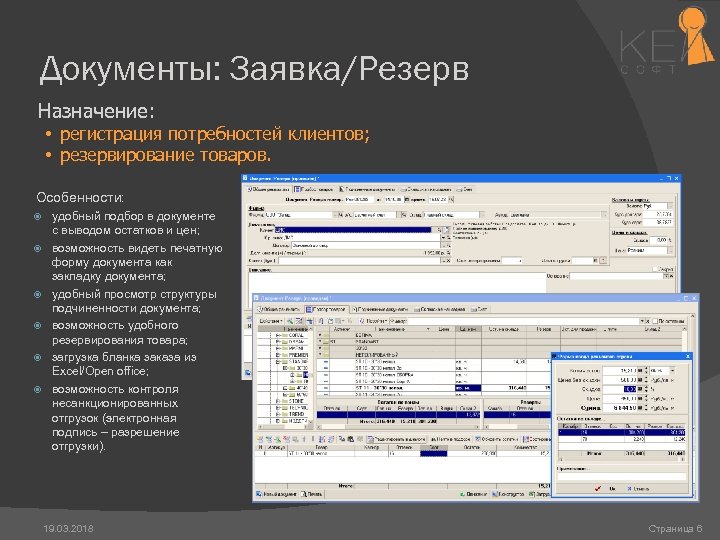
Task: Open the date picker beside document date
Action: [x=407, y=199]
